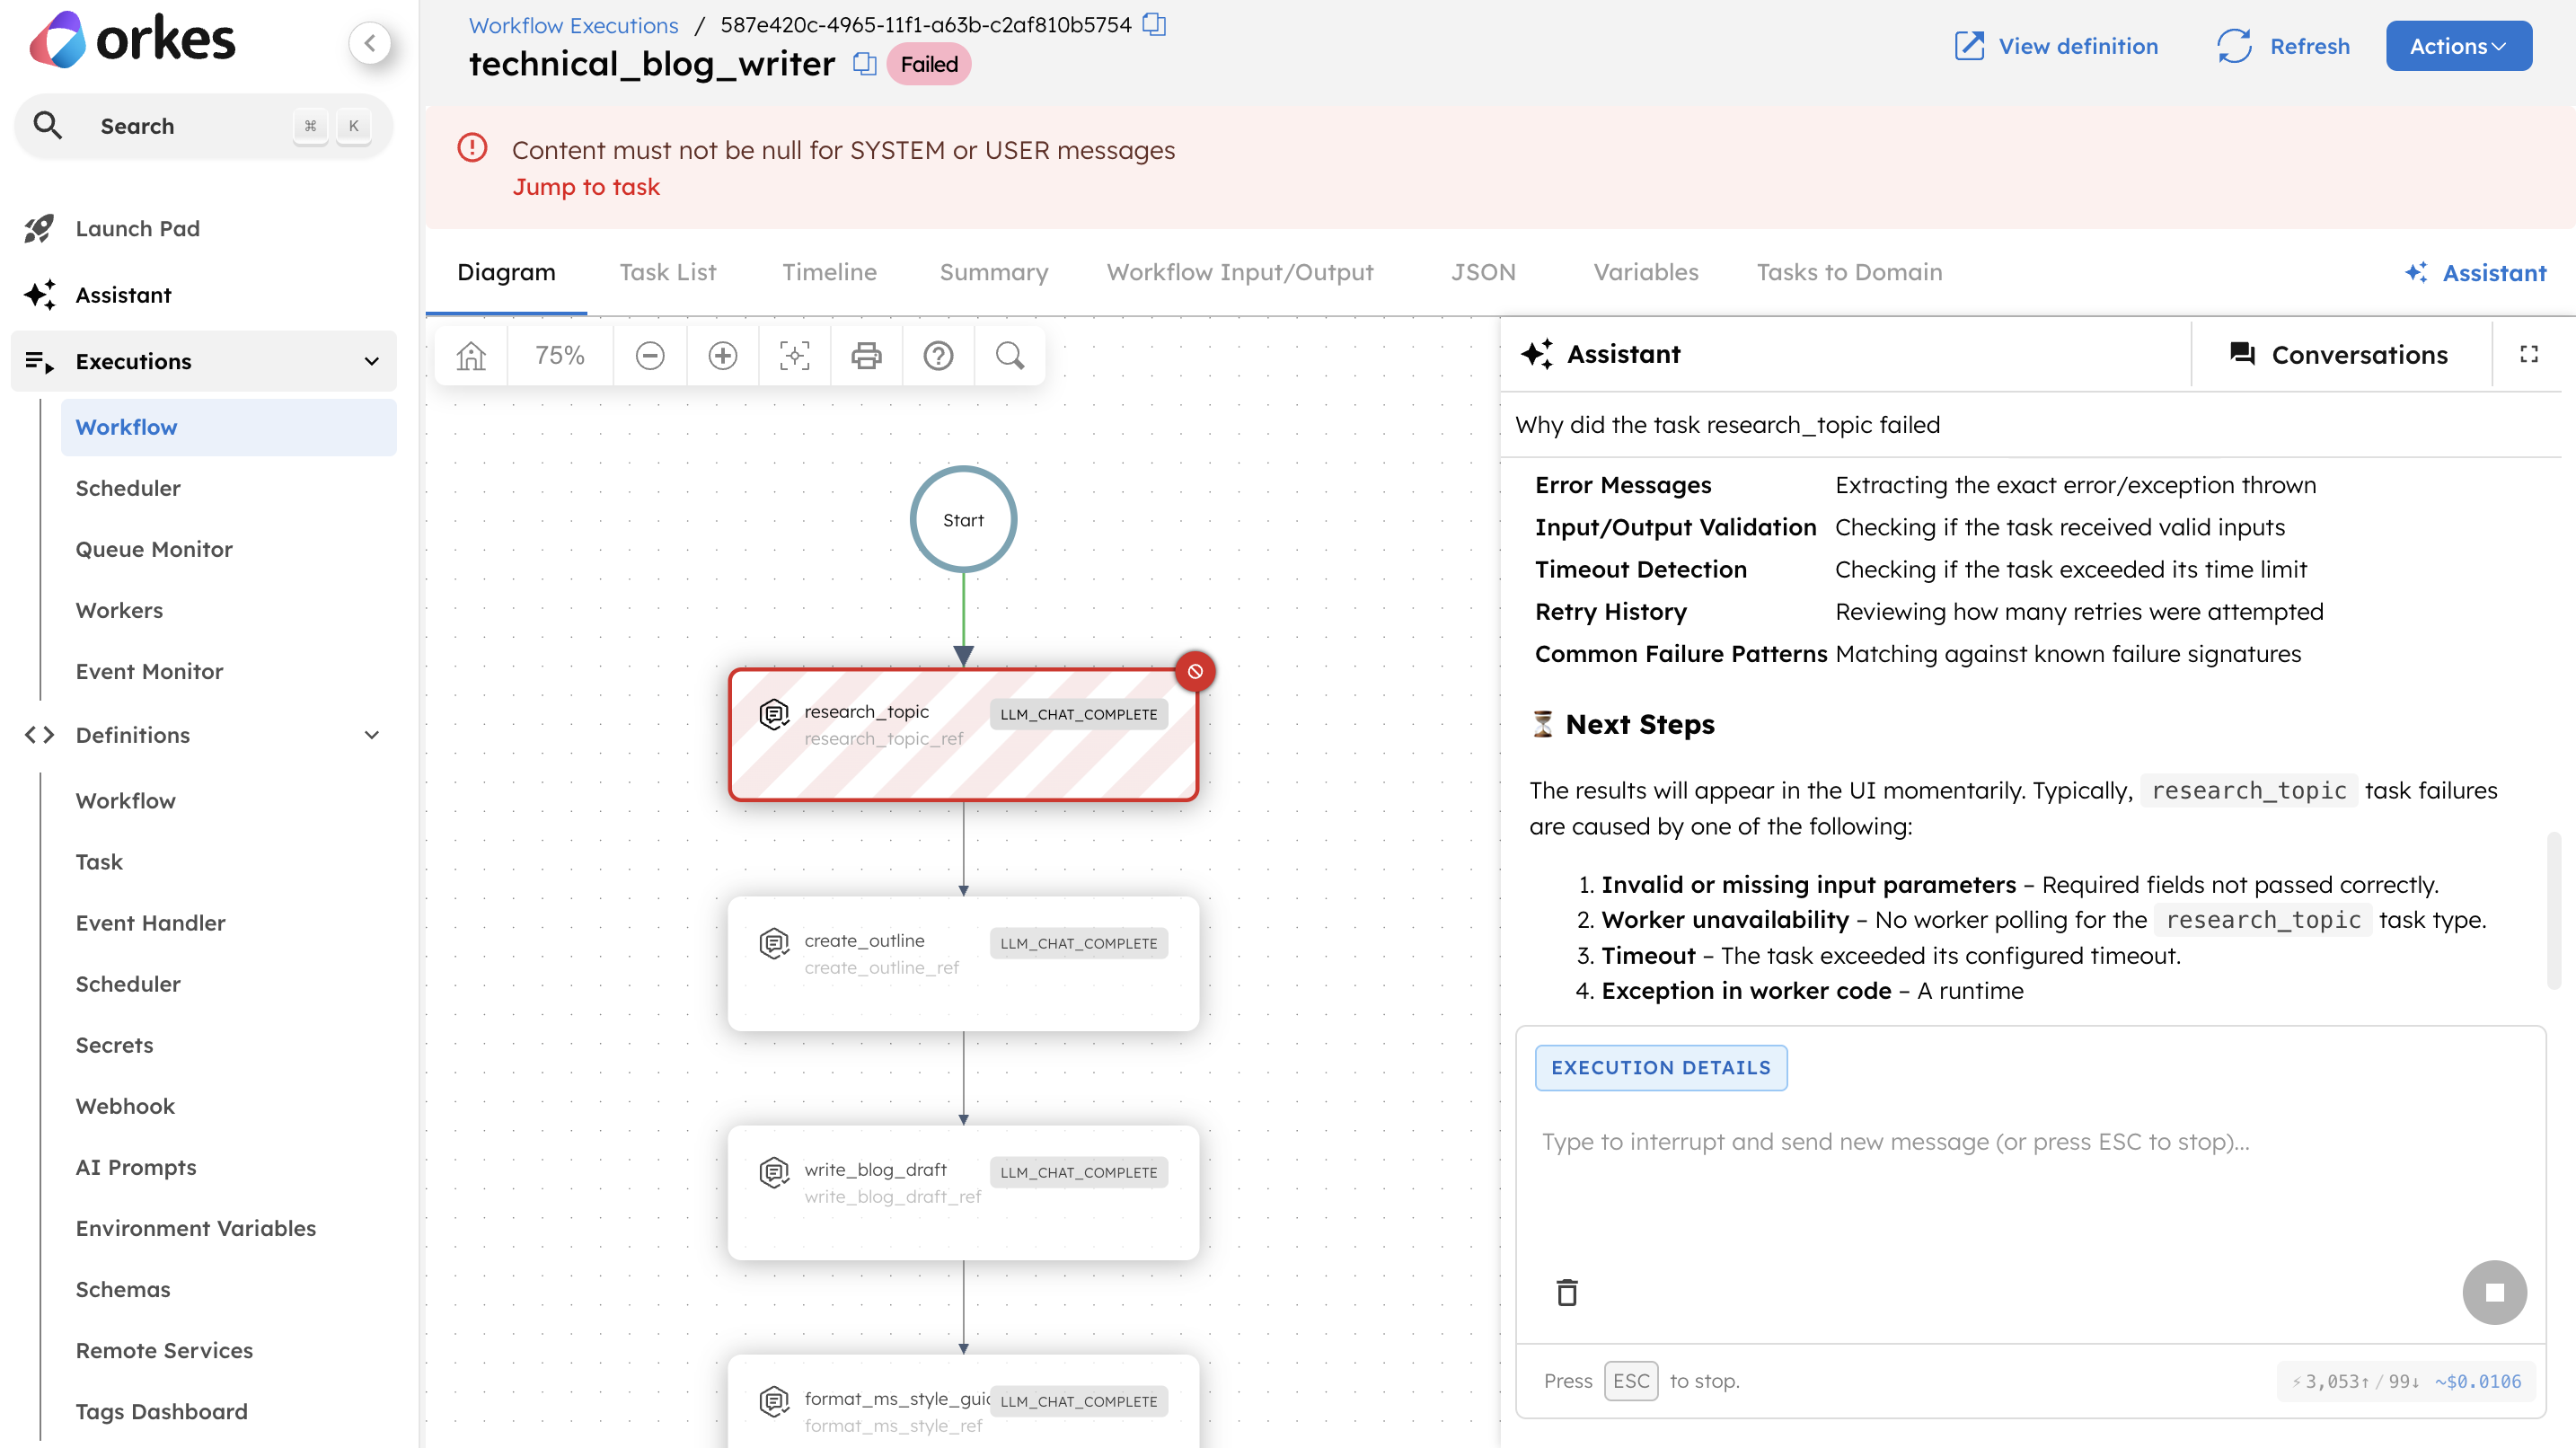The width and height of the screenshot is (2576, 1448).
Task: Go to Workflow Executions breadcrumb
Action: coord(573,25)
